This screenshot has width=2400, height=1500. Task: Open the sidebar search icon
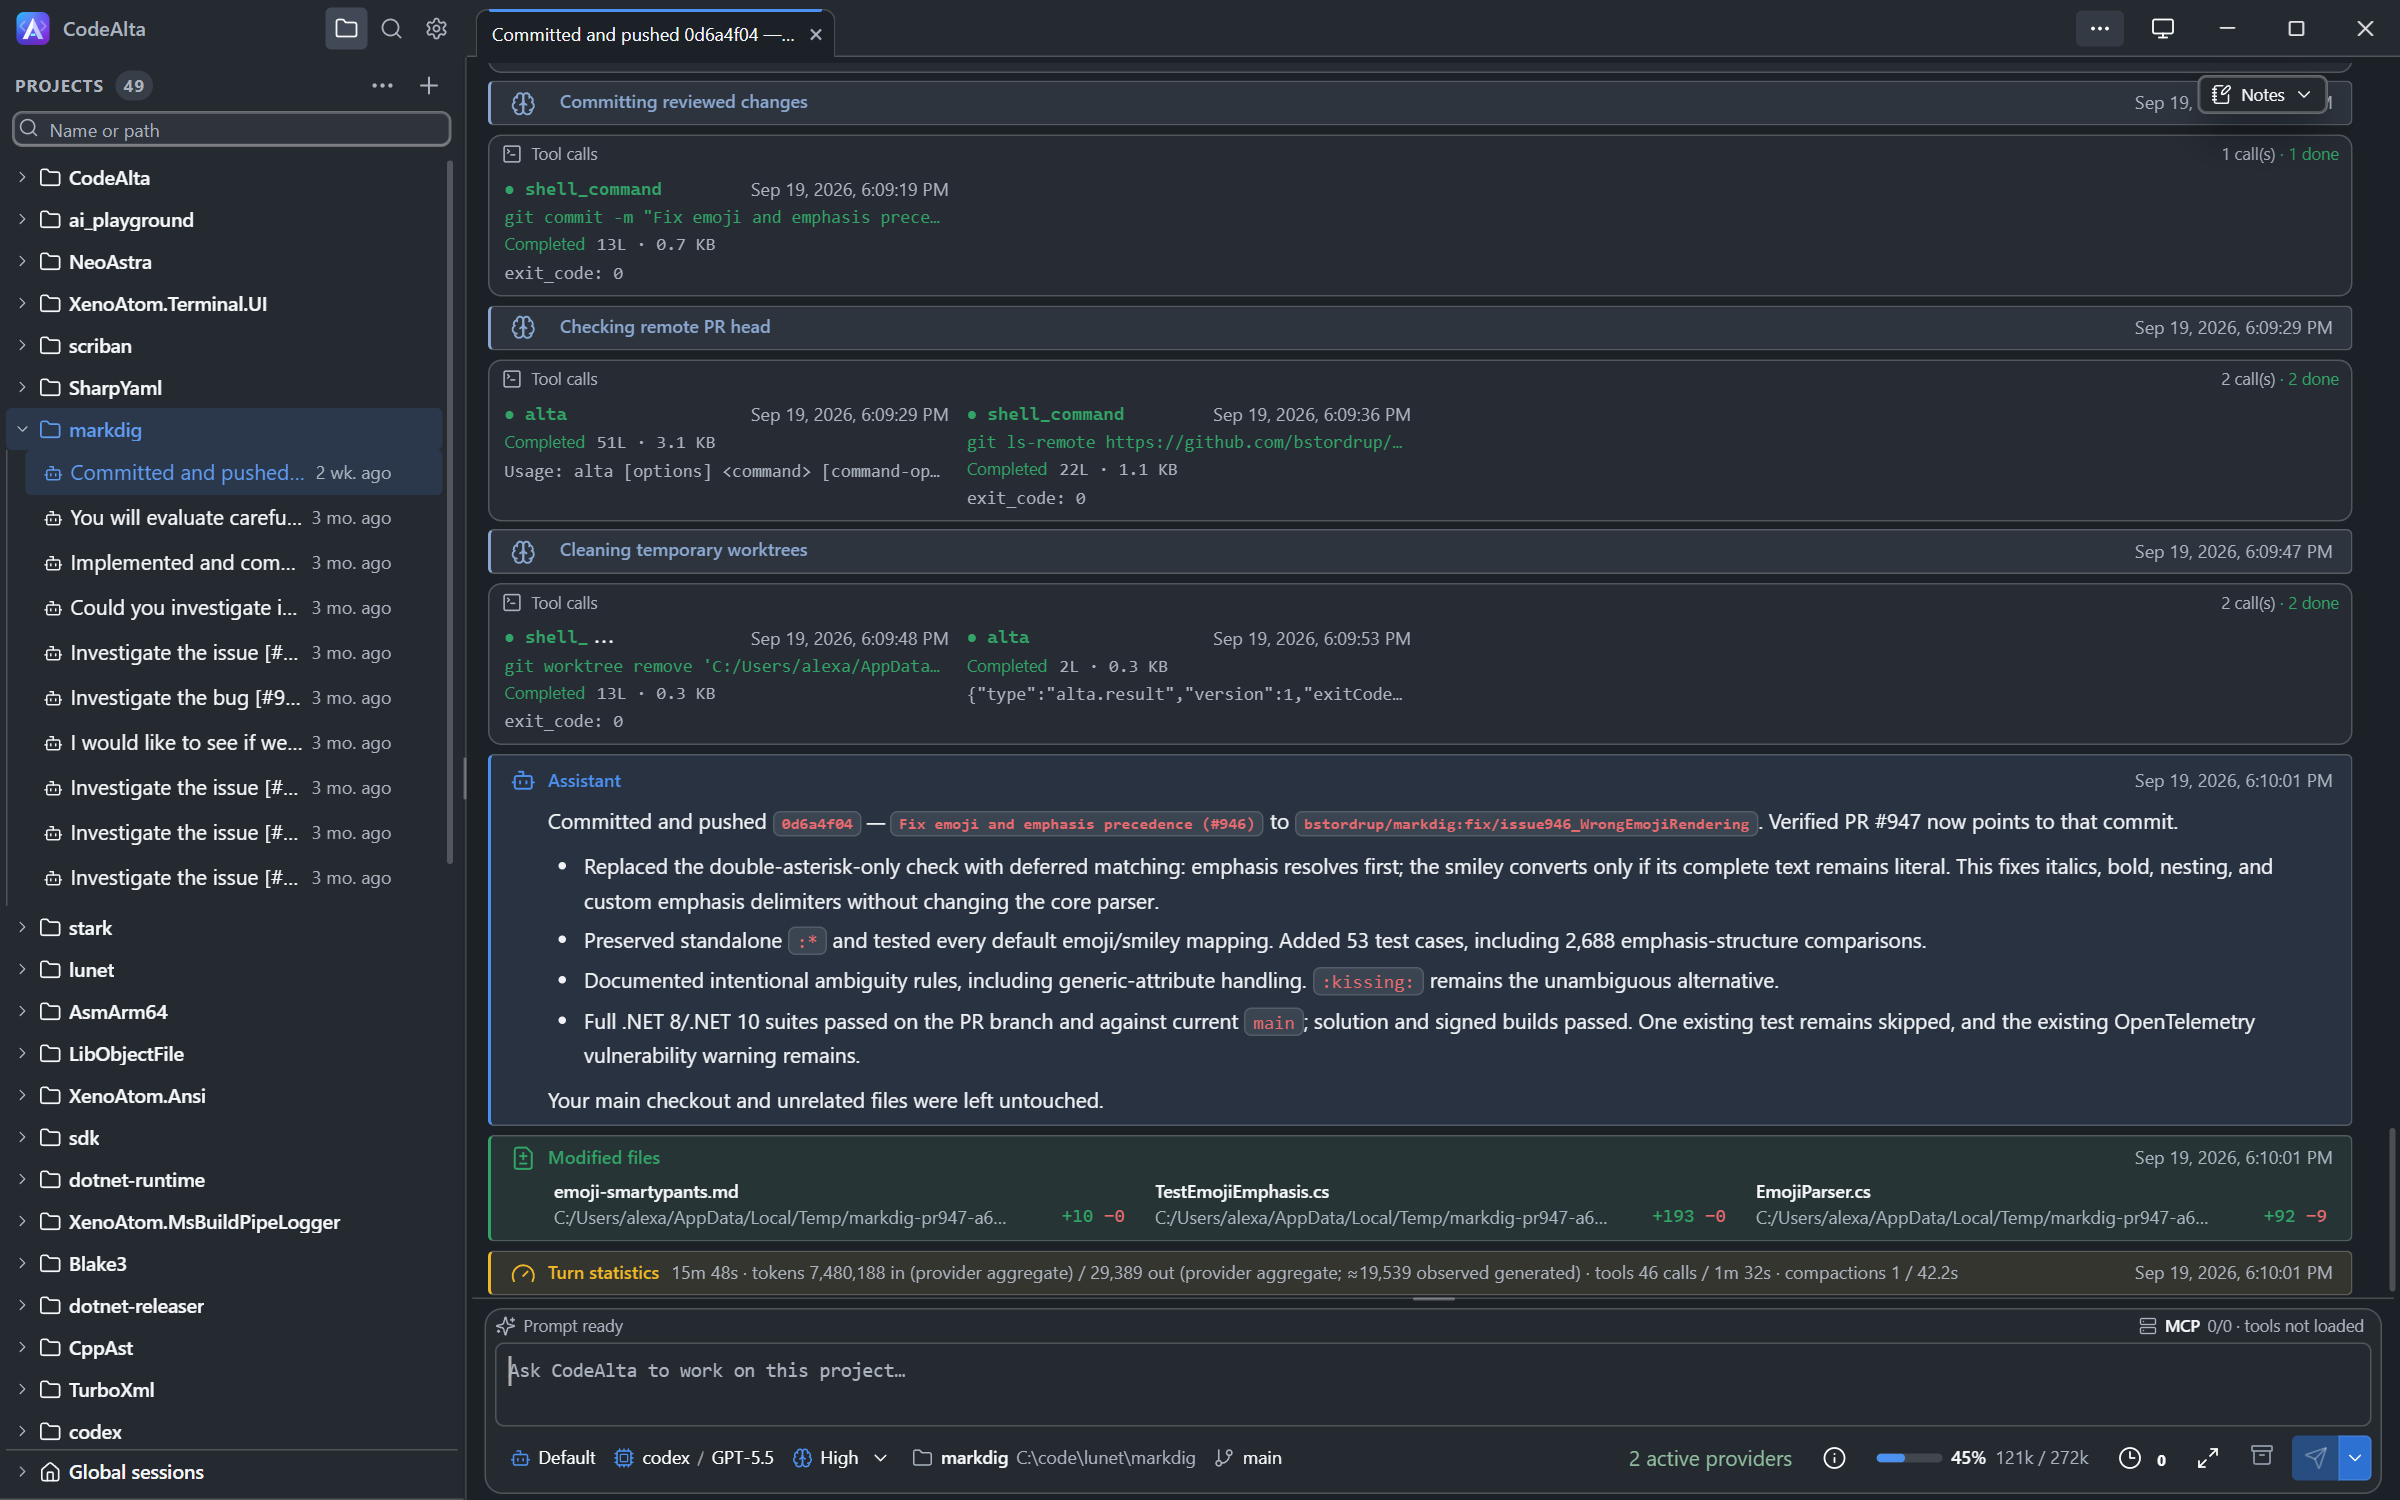click(392, 29)
